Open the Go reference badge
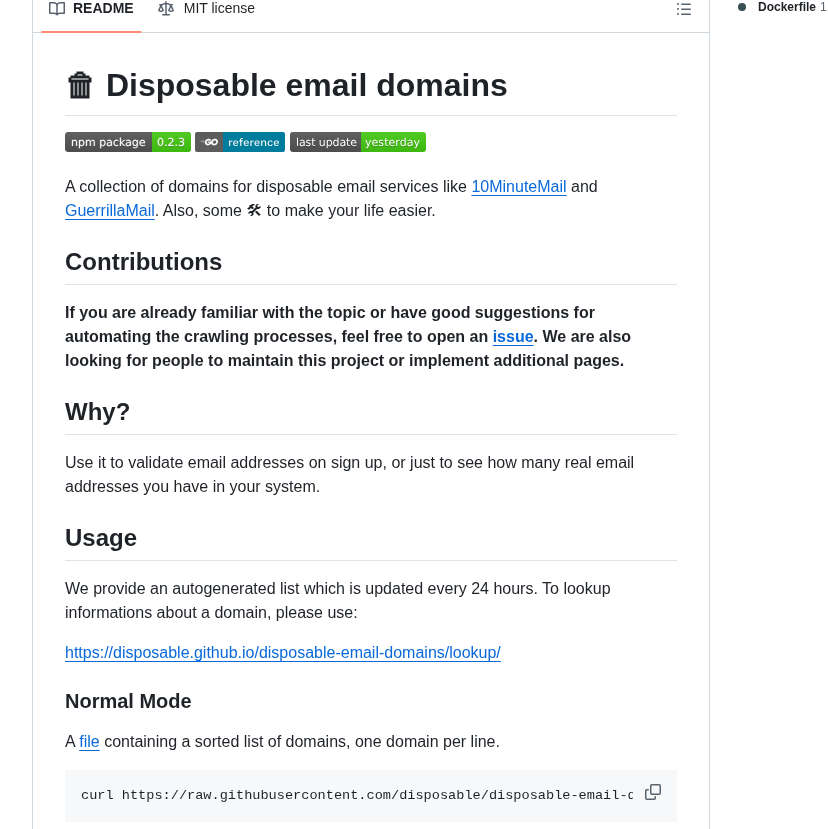828x829 pixels. pyautogui.click(x=240, y=142)
